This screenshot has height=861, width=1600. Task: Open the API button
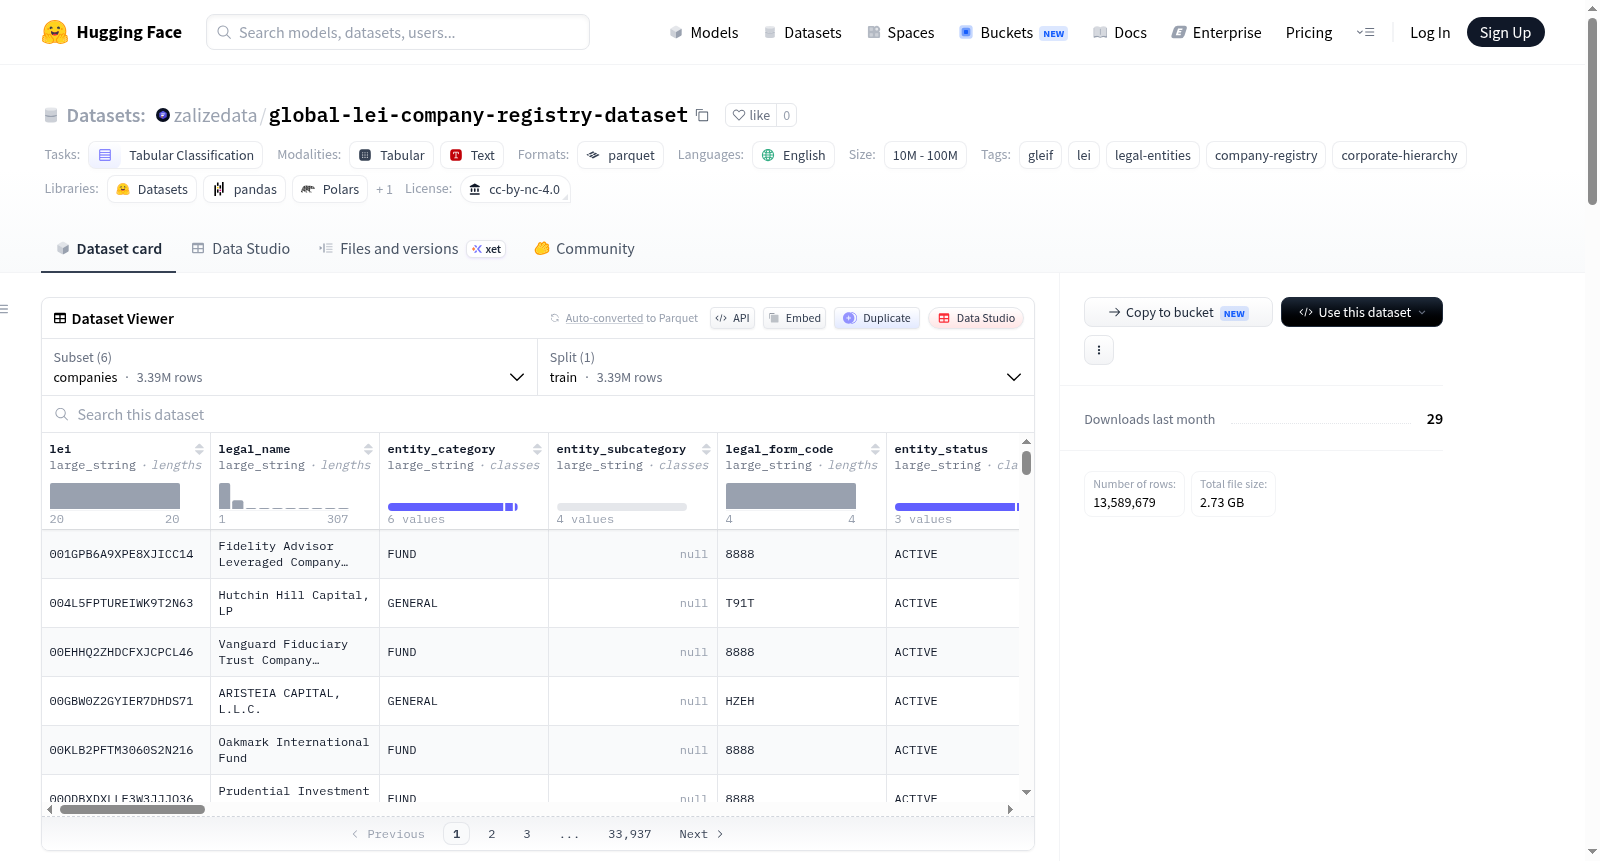pos(732,318)
